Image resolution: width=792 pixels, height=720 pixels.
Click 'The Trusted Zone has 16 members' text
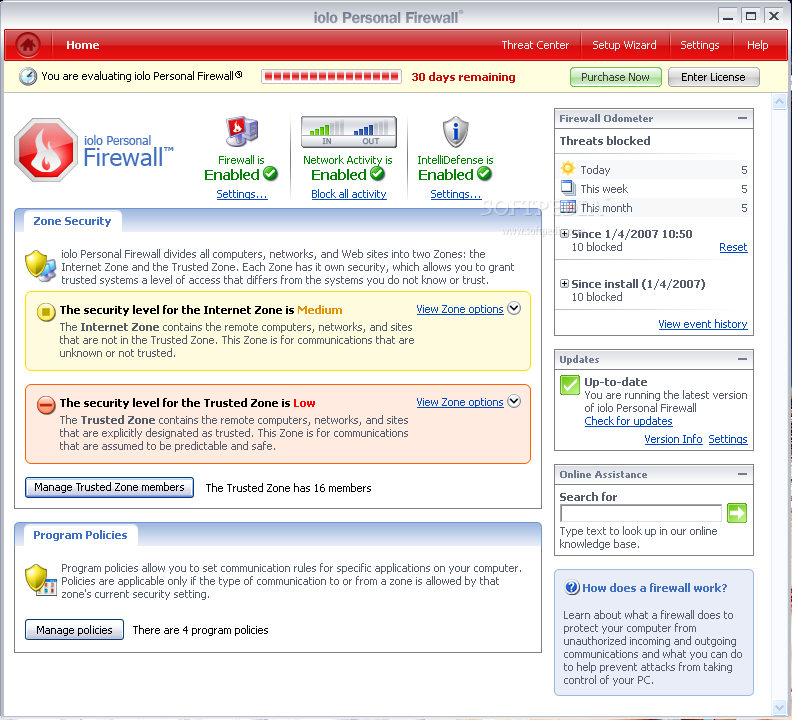[x=288, y=488]
